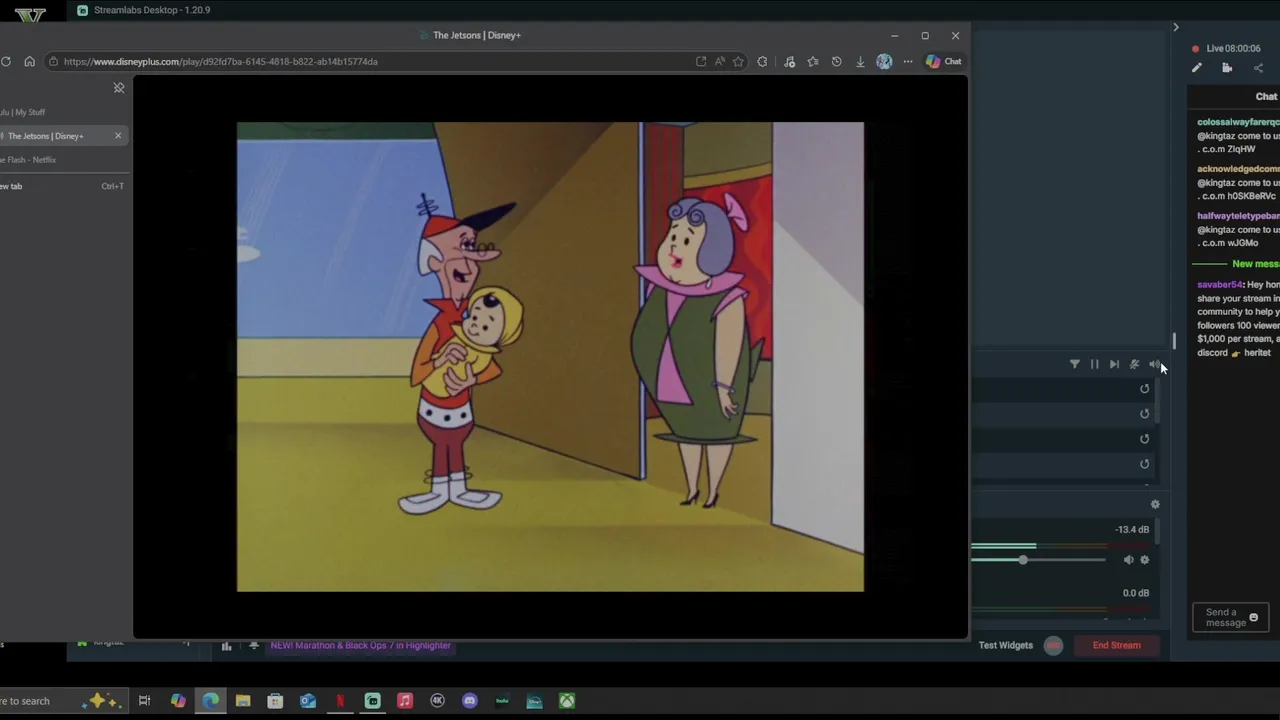1280x720 pixels.
Task: Open browser history icon
Action: (837, 61)
